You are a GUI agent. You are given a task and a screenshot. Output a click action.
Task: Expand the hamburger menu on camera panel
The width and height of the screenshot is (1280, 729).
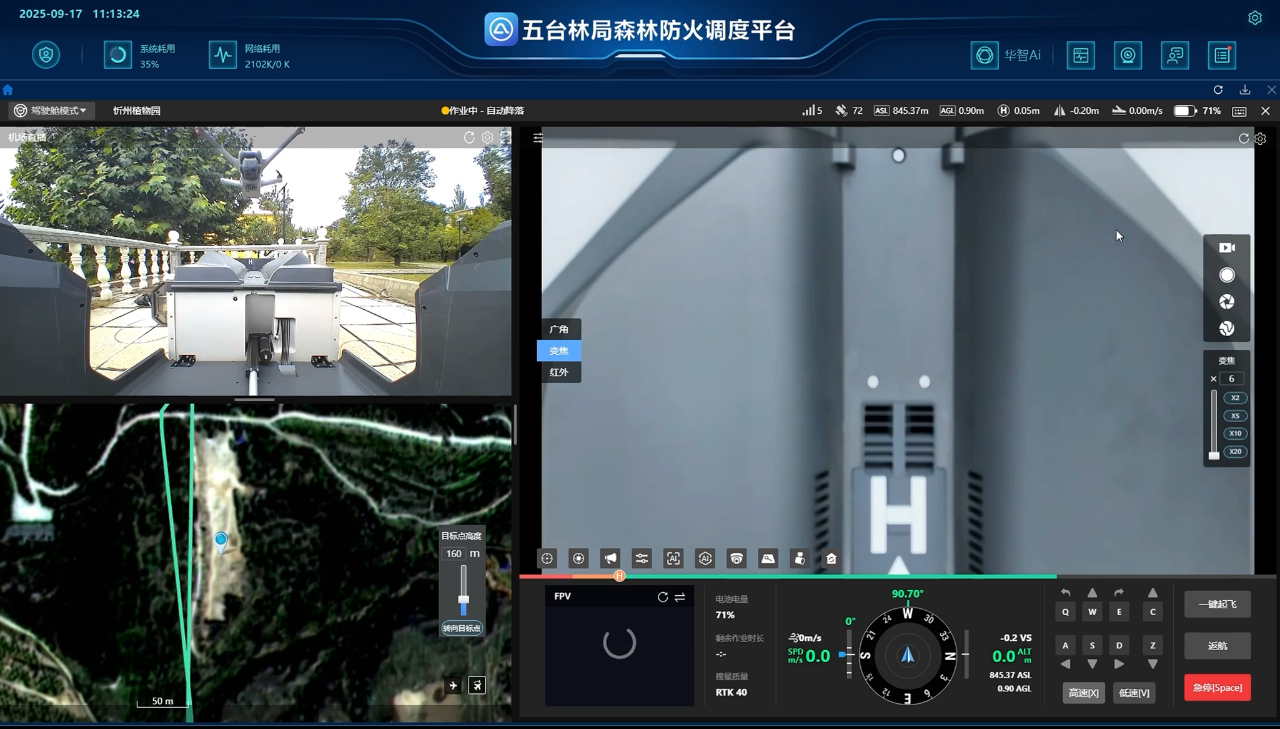[x=538, y=138]
